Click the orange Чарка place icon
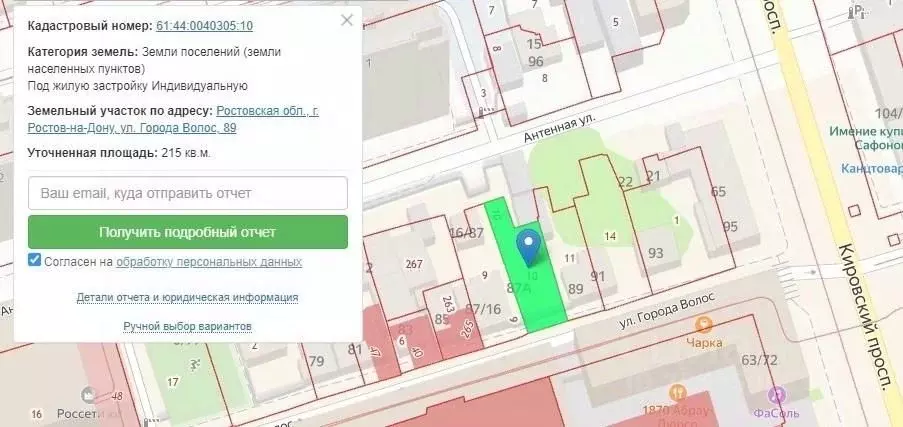Image resolution: width=903 pixels, height=427 pixels. 704,323
